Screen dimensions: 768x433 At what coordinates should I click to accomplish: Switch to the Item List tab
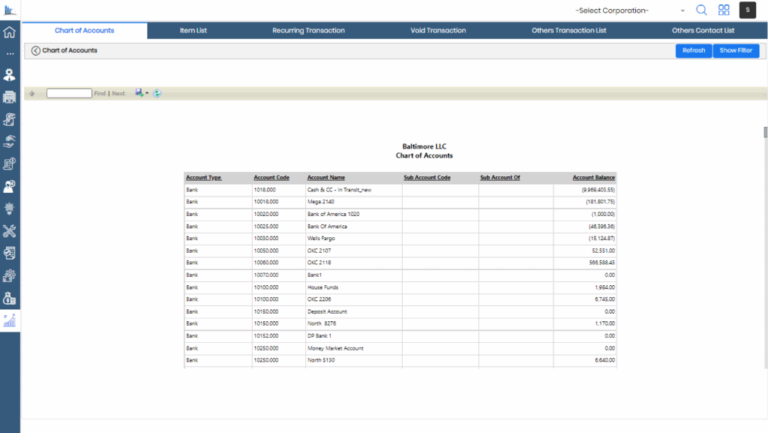pyautogui.click(x=193, y=31)
